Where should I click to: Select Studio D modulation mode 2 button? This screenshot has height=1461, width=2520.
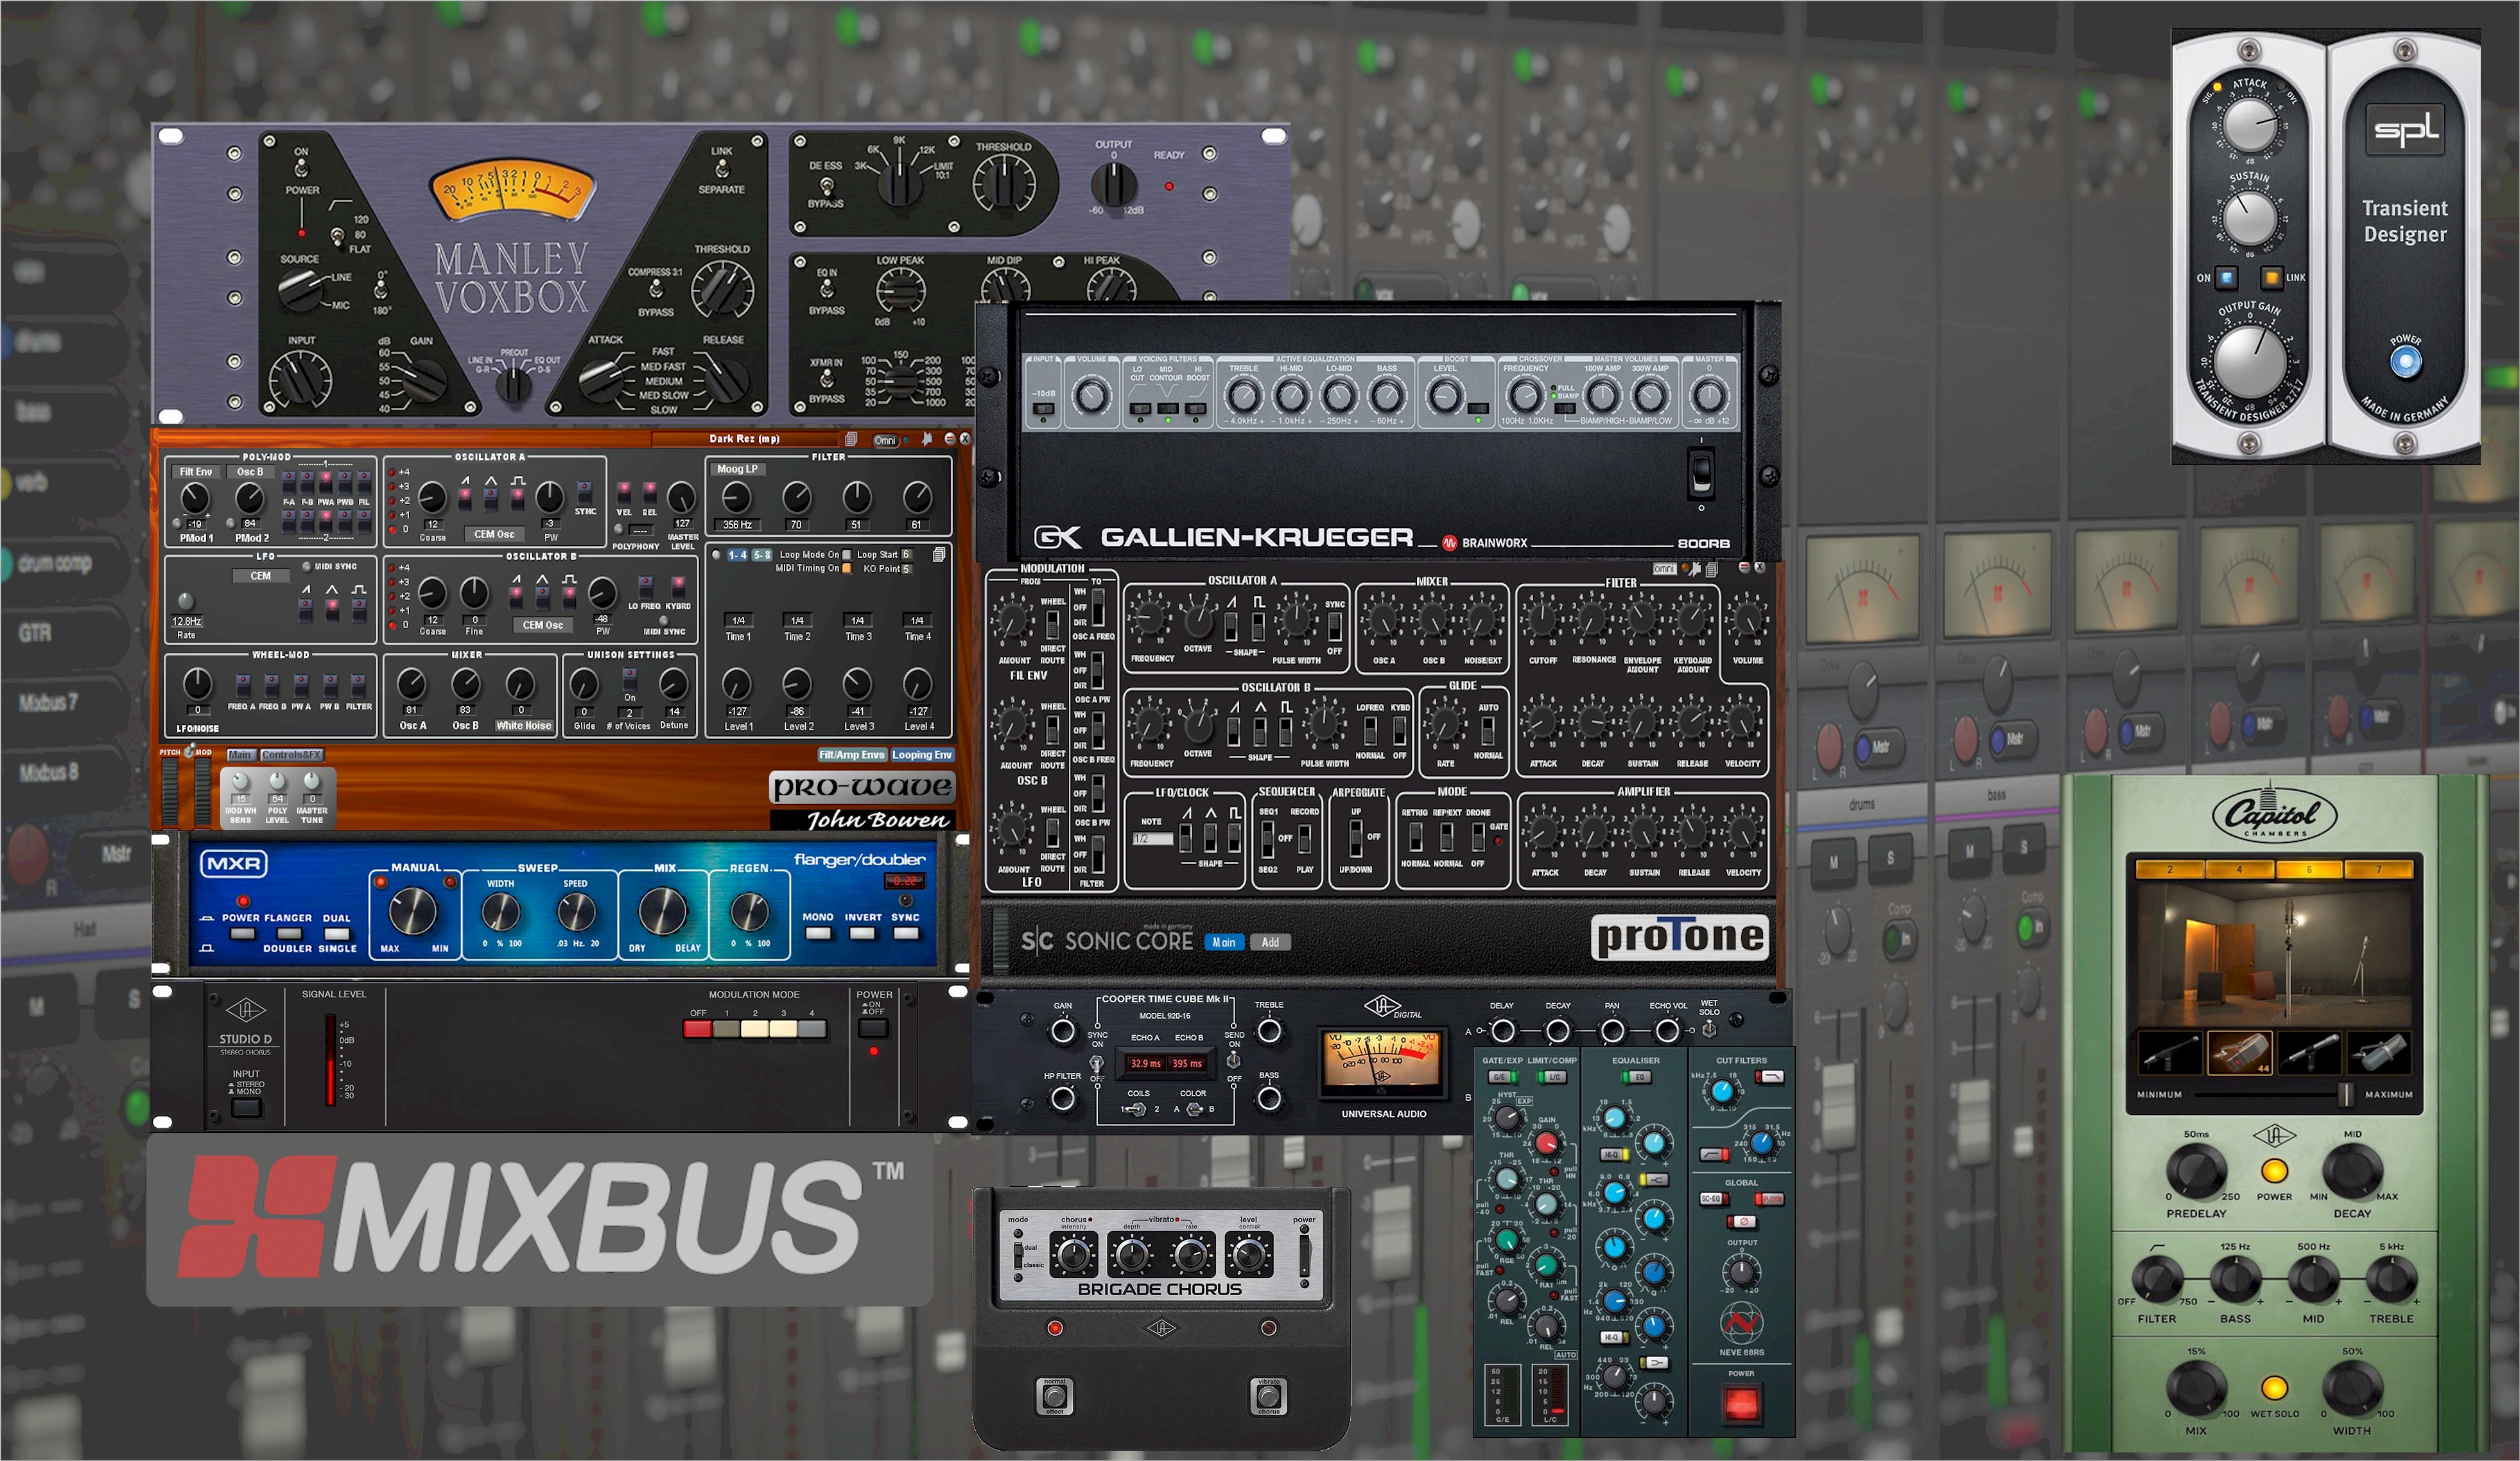[755, 1029]
